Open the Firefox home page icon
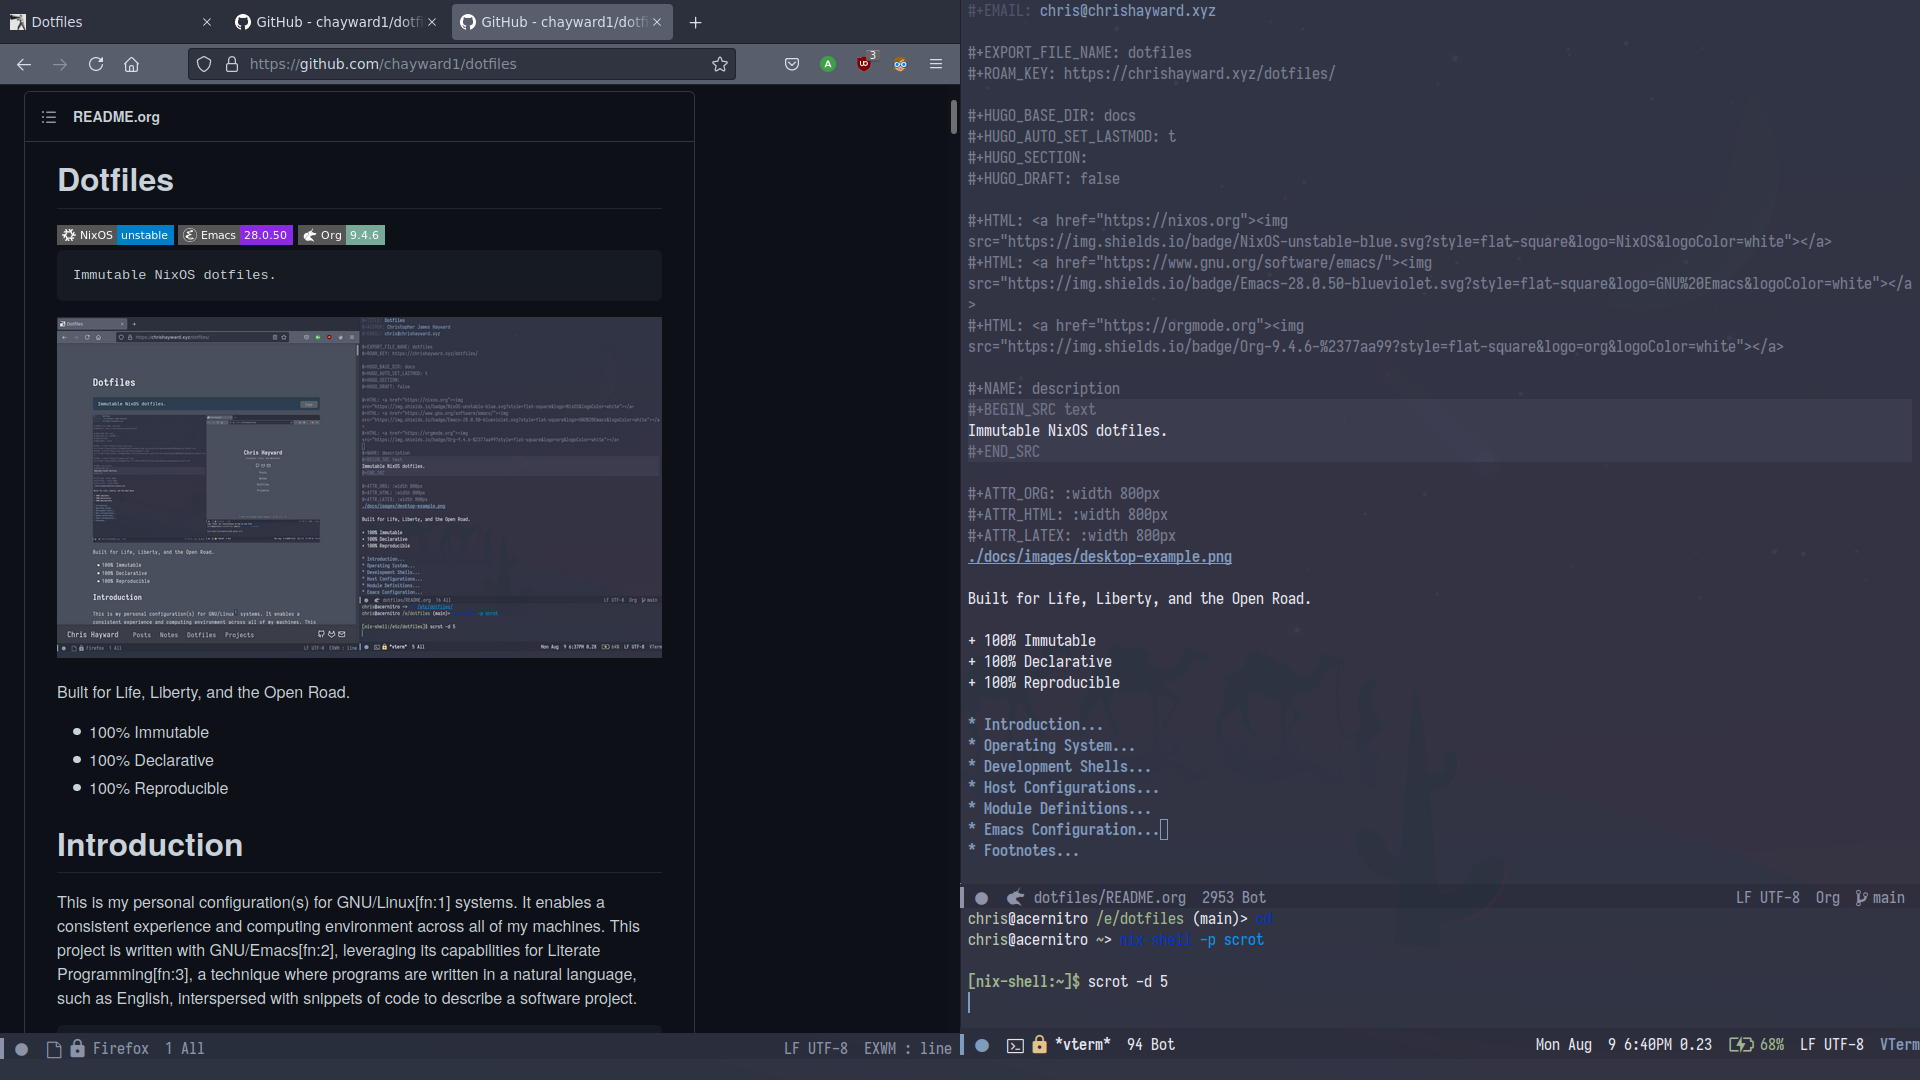1920x1080 pixels. tap(131, 64)
